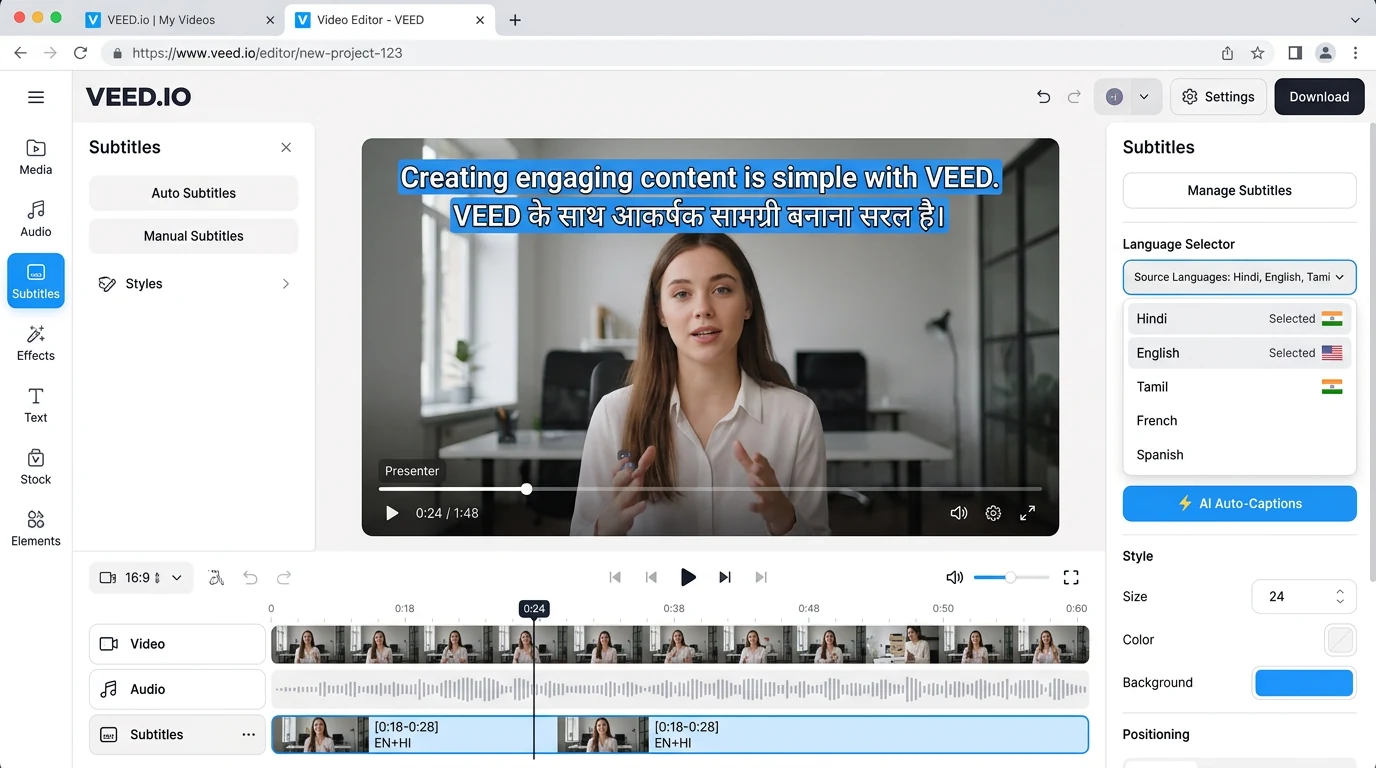Screen dimensions: 1376x768
Task: Open the subtitle Color swatch
Action: pyautogui.click(x=1340, y=640)
